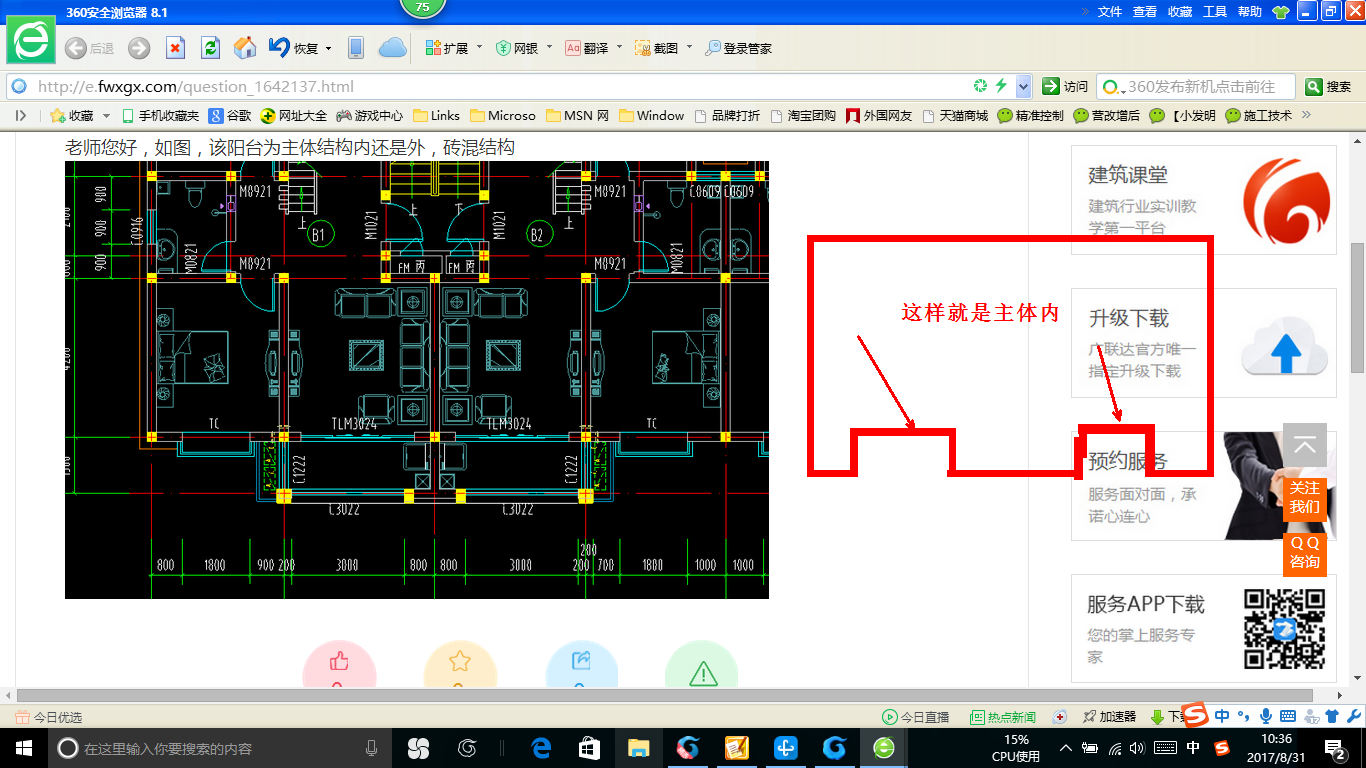Open the 工具 menu
This screenshot has height=768, width=1366.
point(1215,12)
